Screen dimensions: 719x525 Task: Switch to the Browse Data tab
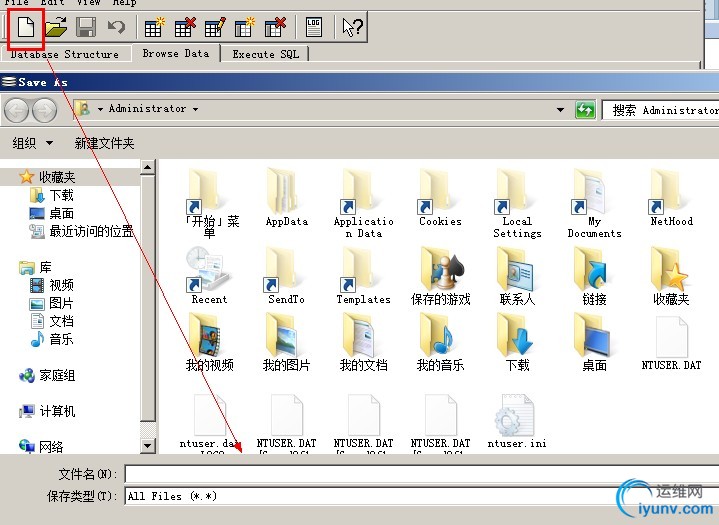176,53
